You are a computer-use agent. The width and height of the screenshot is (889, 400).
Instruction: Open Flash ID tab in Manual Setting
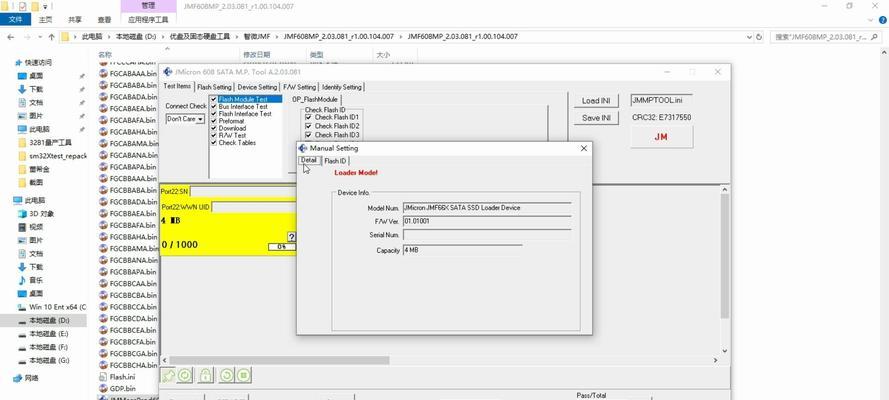[x=335, y=161]
